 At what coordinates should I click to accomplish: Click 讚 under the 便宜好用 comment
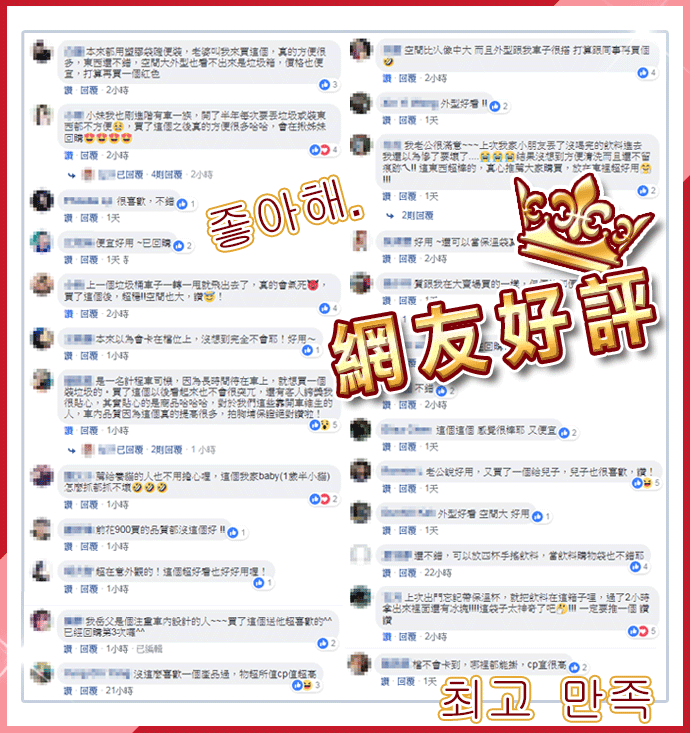[x=68, y=259]
